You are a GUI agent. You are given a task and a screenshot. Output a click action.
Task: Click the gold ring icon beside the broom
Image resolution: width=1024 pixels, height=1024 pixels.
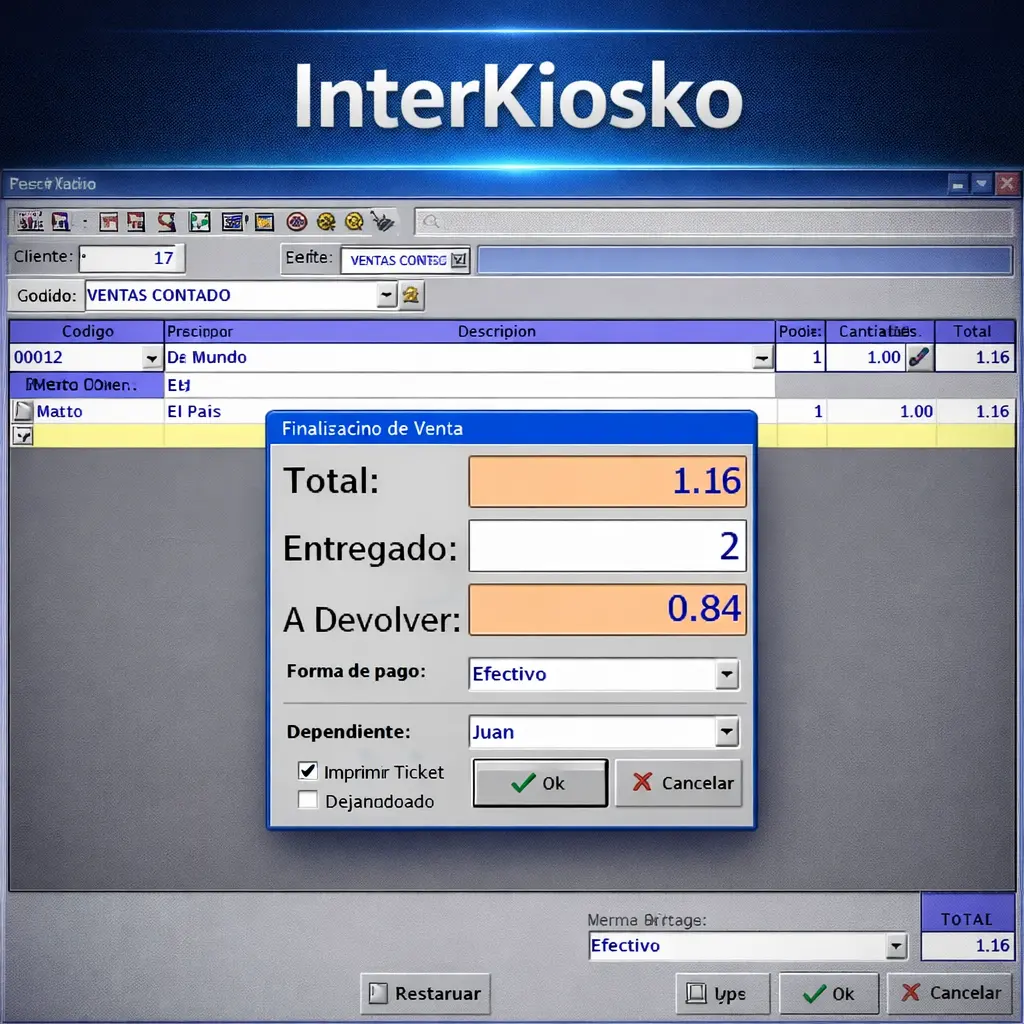(x=354, y=222)
